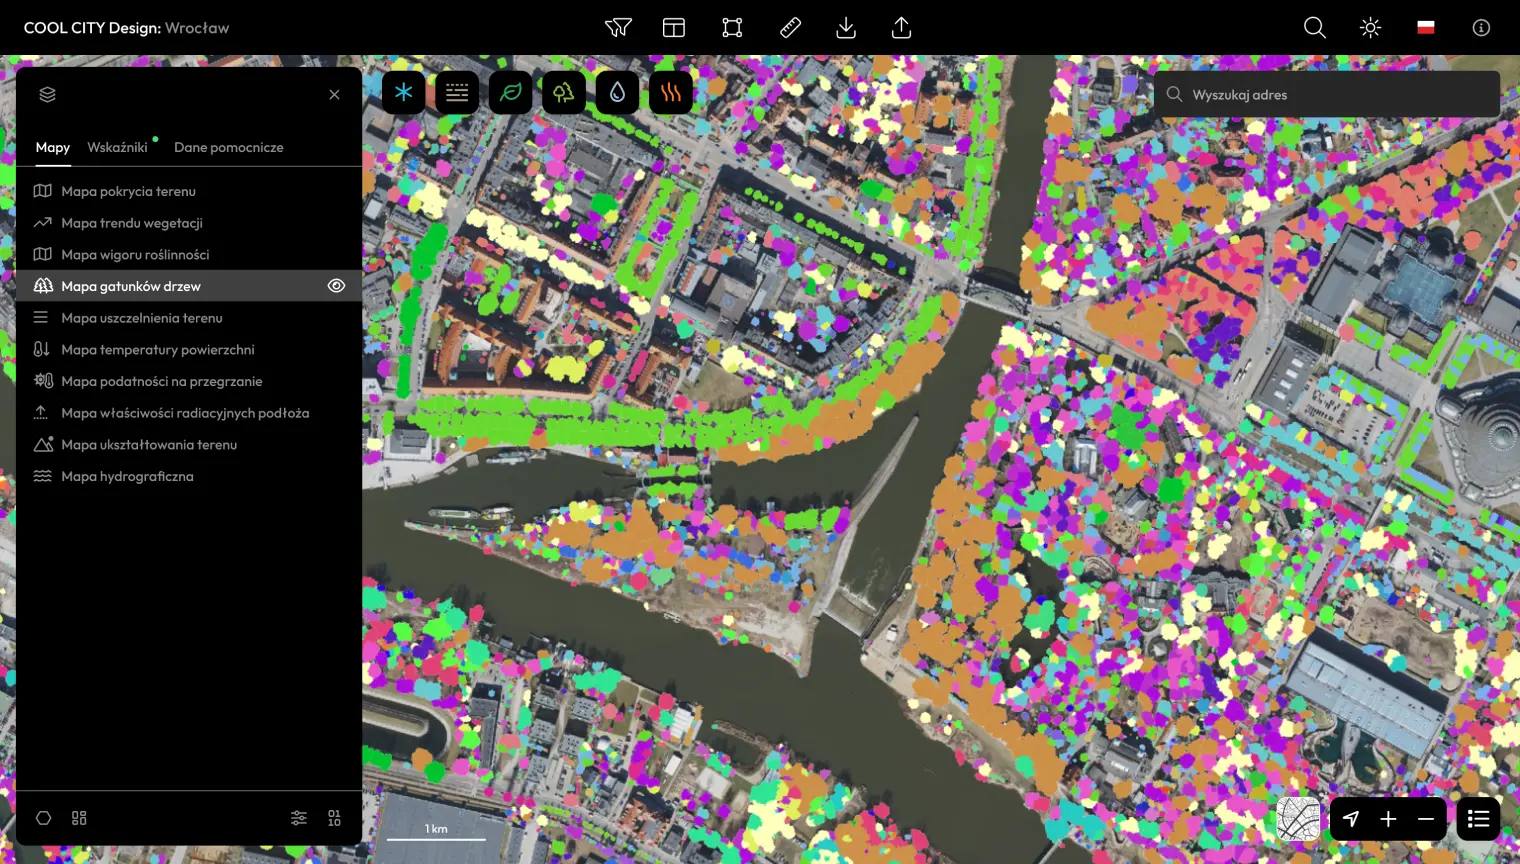
Task: Close the layers side panel
Action: click(x=334, y=94)
